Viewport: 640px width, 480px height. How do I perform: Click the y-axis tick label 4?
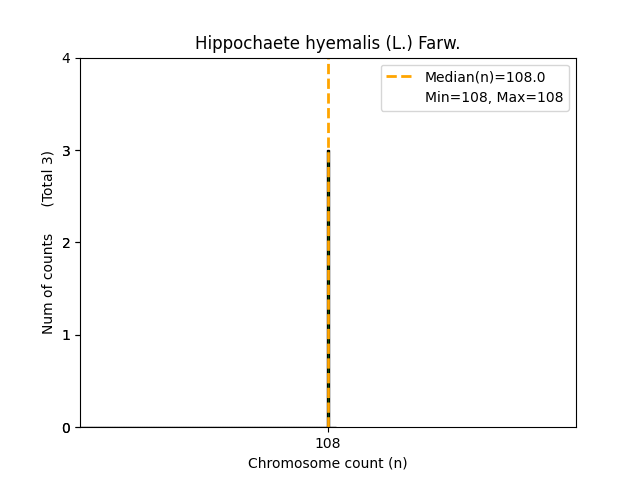click(66, 58)
